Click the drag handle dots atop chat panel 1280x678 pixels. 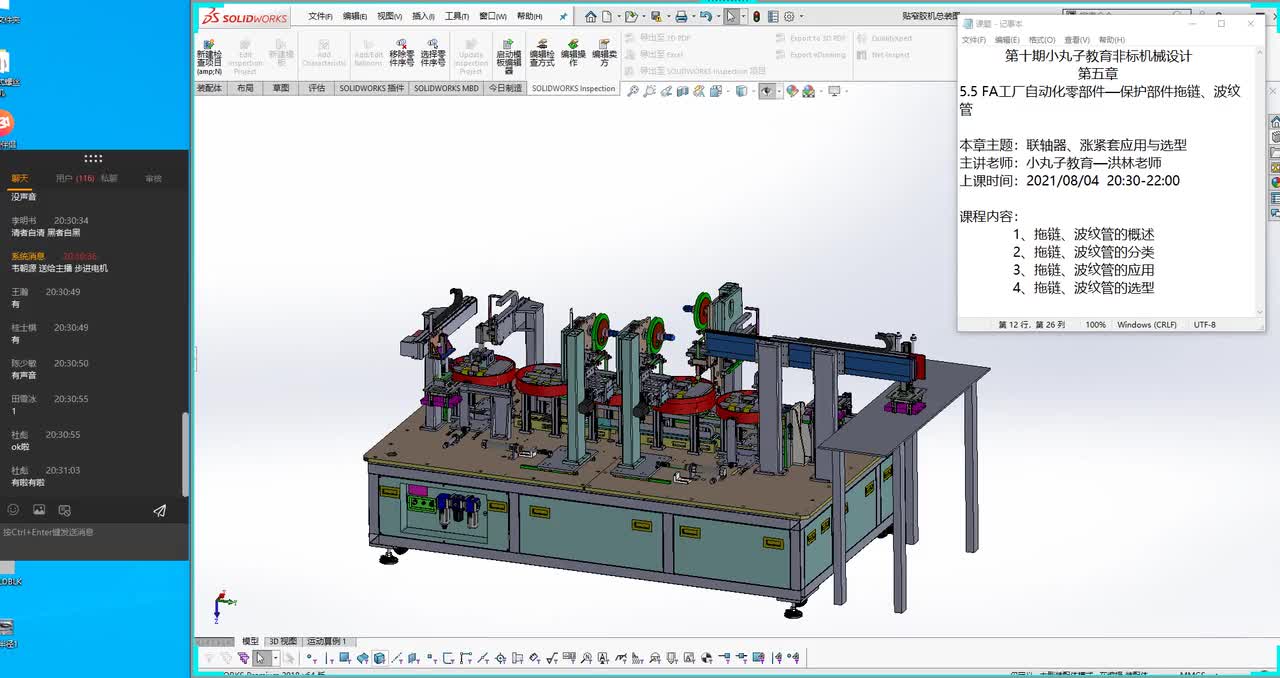pyautogui.click(x=93, y=158)
